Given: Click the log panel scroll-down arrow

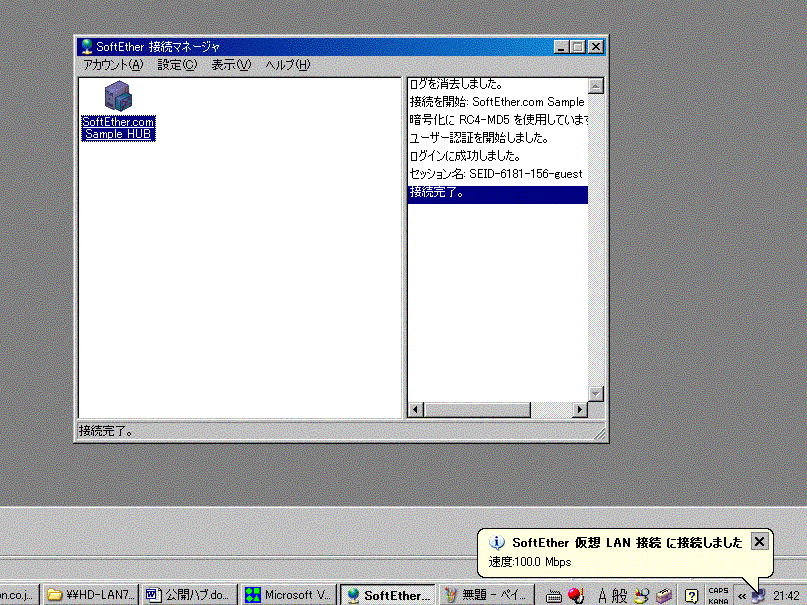Looking at the screenshot, I should [x=596, y=394].
